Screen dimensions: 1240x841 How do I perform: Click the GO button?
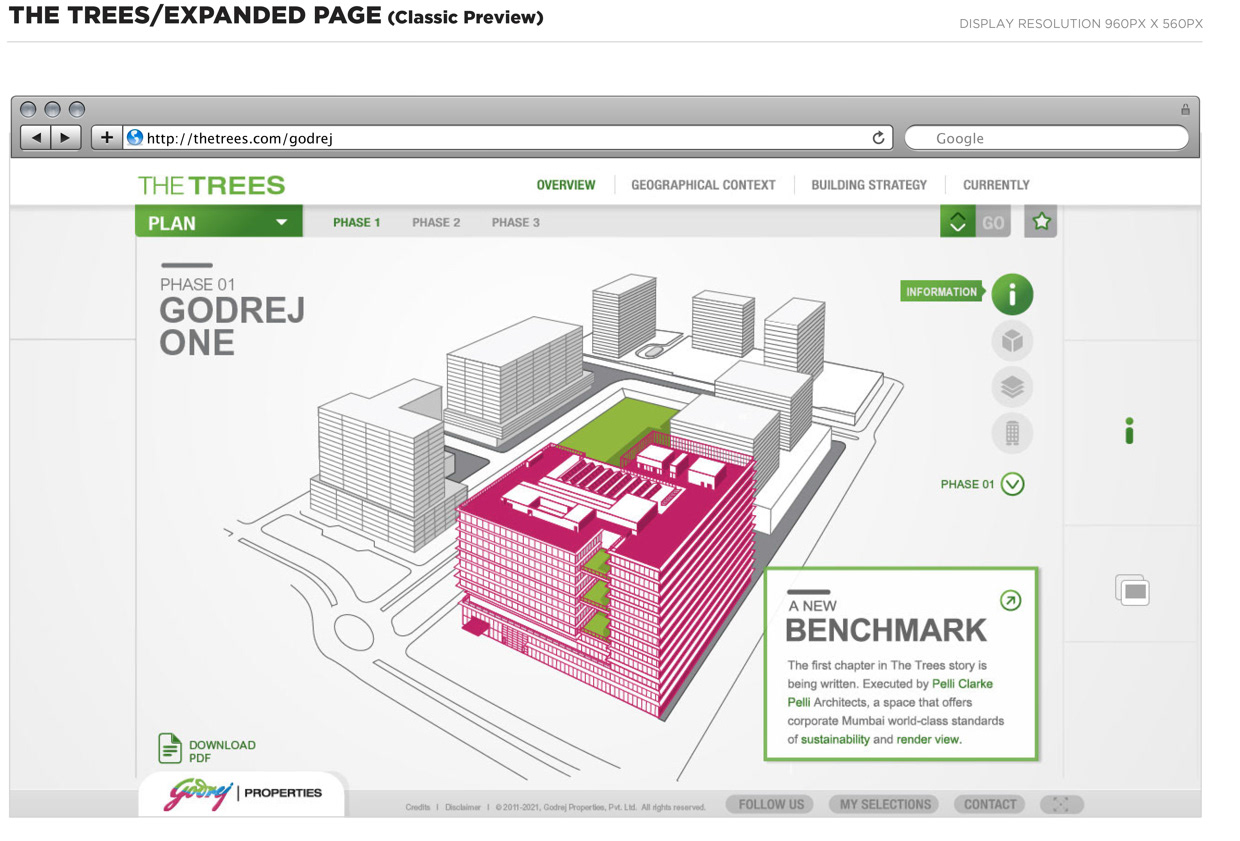click(x=993, y=222)
